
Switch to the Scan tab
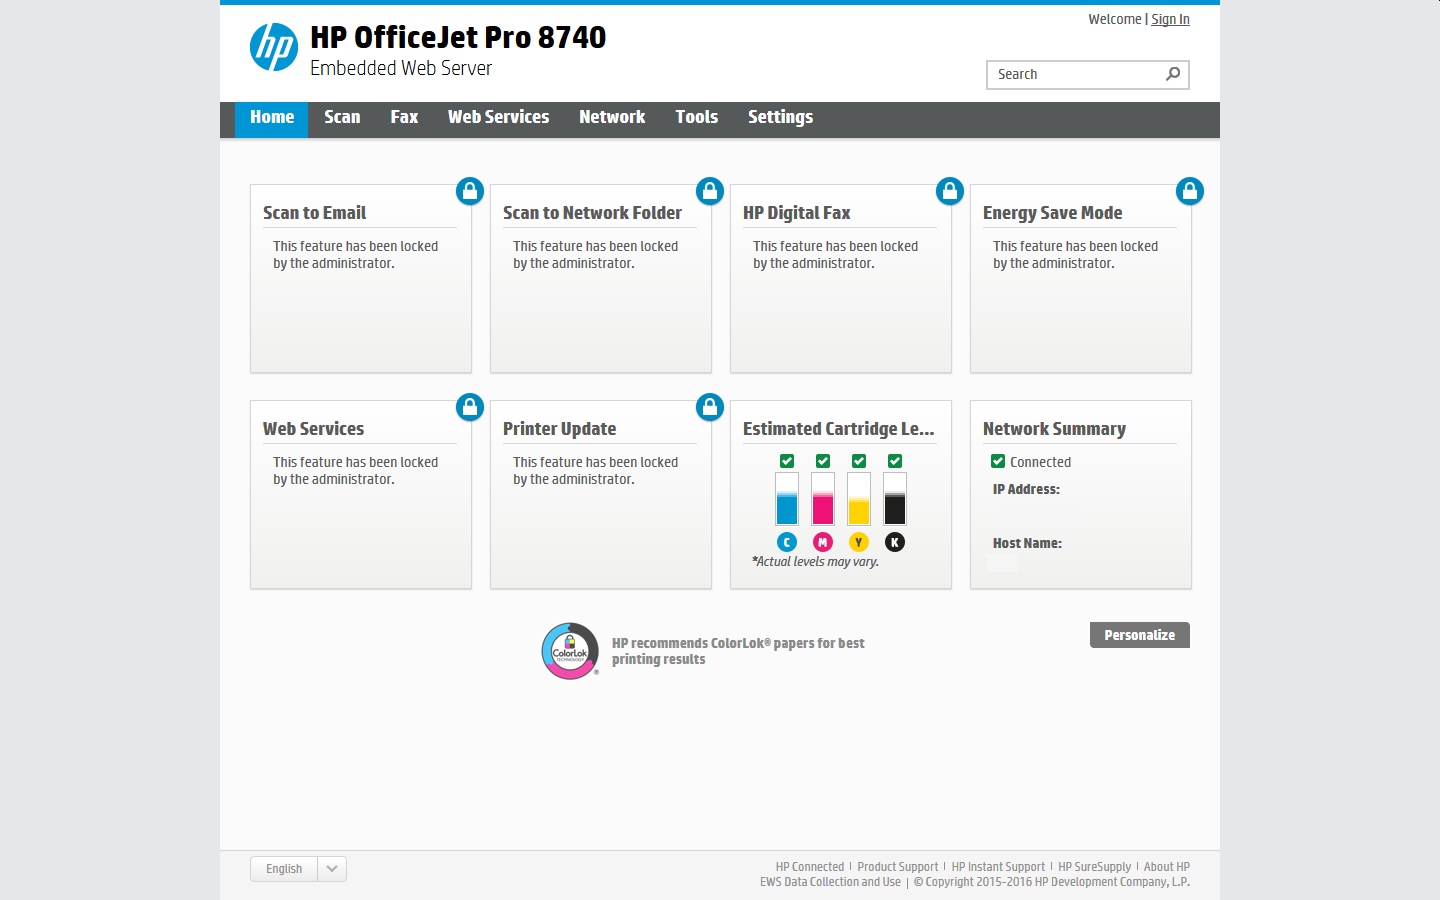click(x=342, y=117)
